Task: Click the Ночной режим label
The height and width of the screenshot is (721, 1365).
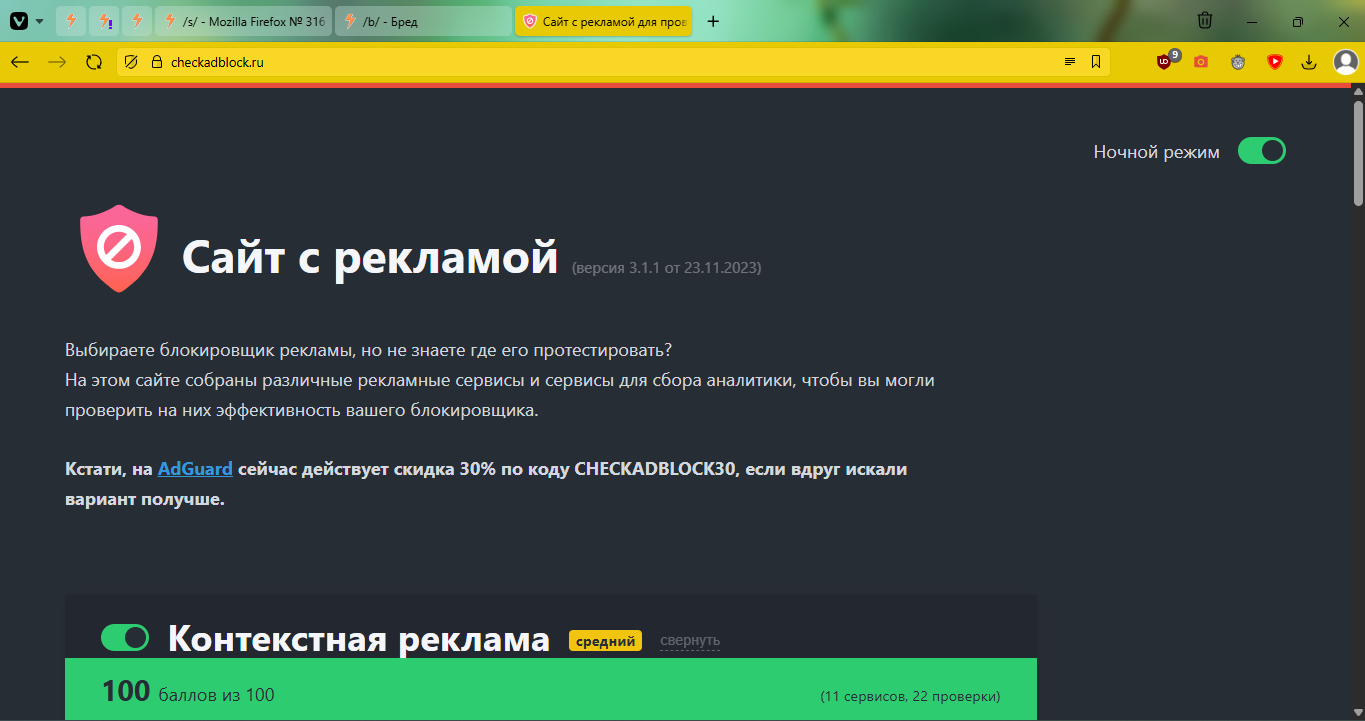Action: [x=1157, y=152]
